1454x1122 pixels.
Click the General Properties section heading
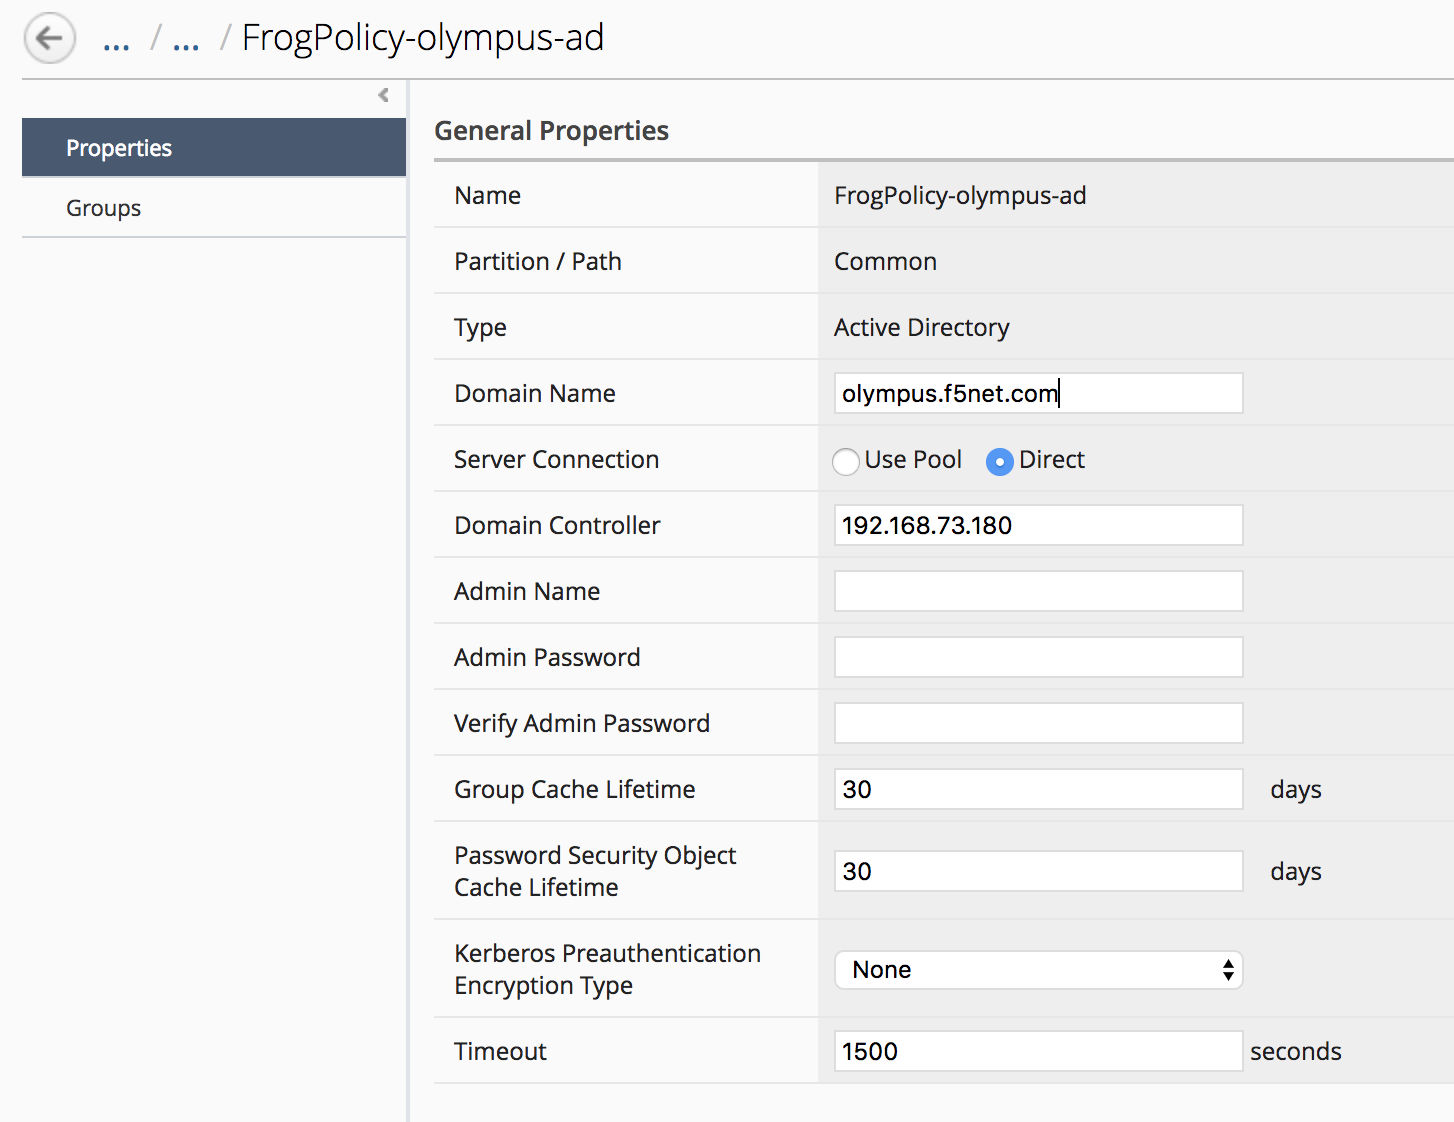551,131
